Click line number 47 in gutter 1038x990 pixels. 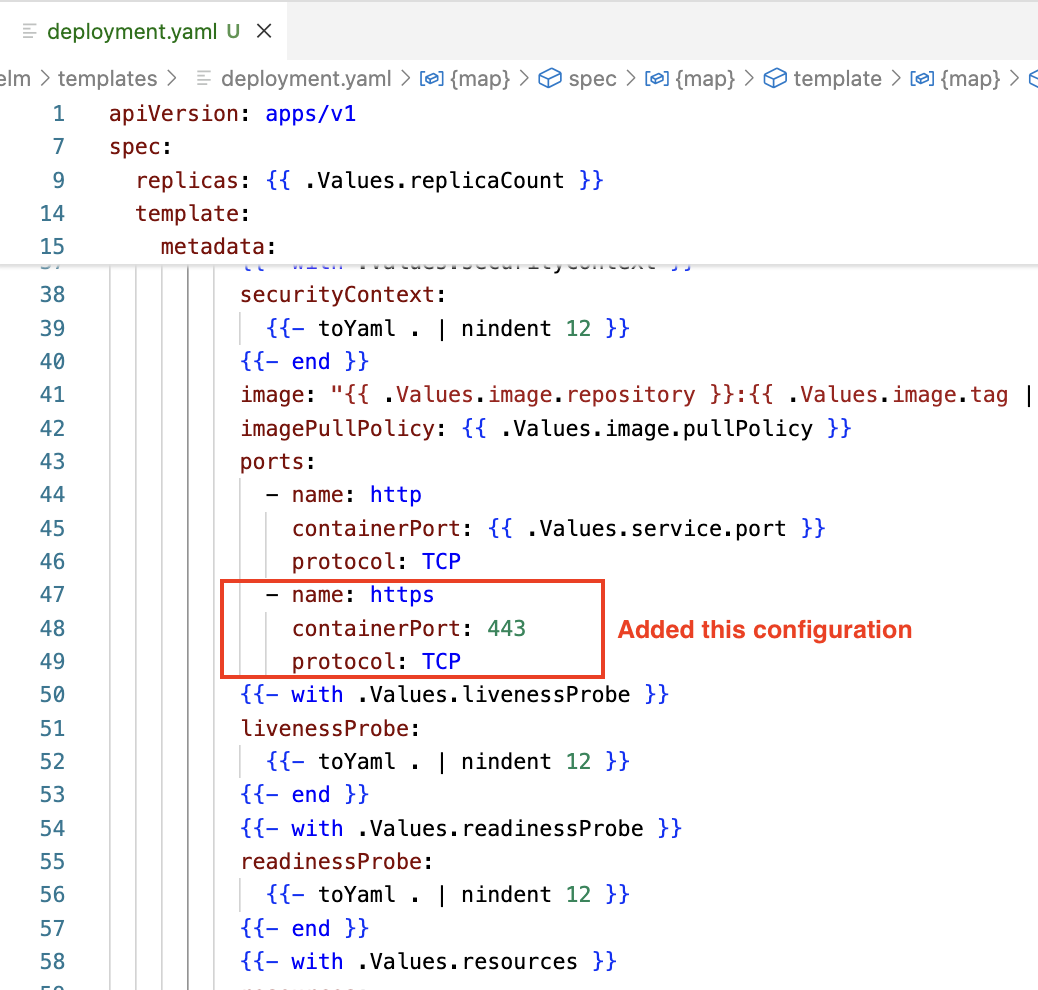pyautogui.click(x=52, y=595)
